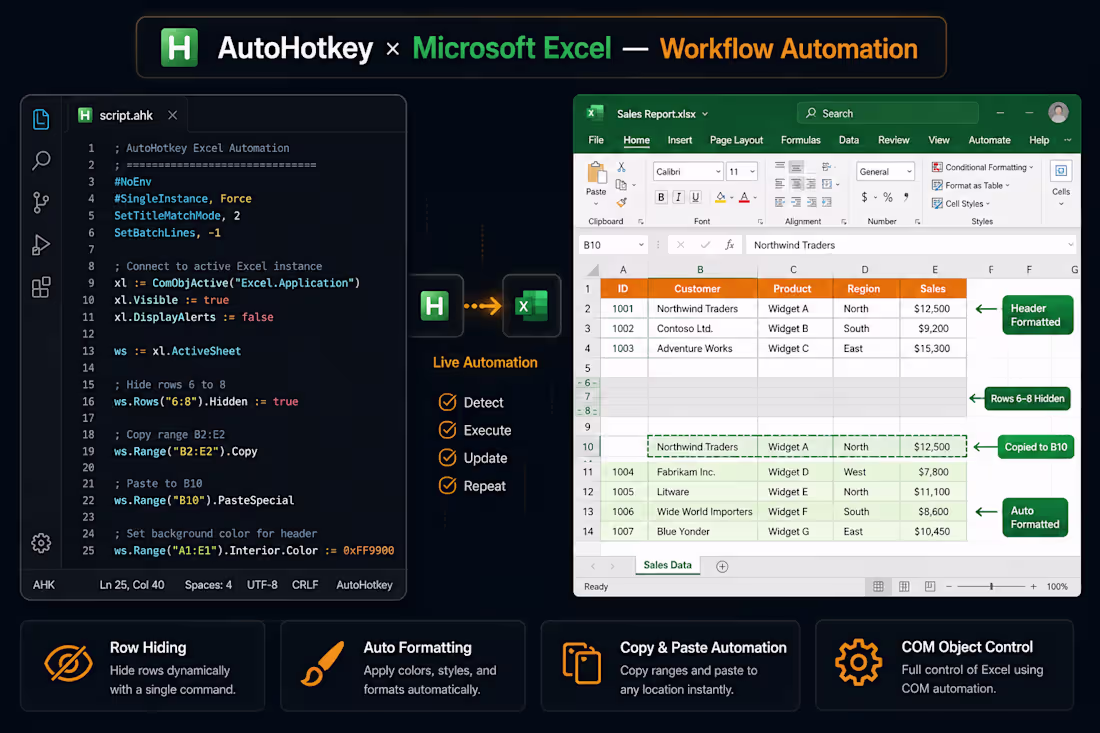The image size is (1100, 733).
Task: Expand the formula bar chevron
Action: 1070,245
